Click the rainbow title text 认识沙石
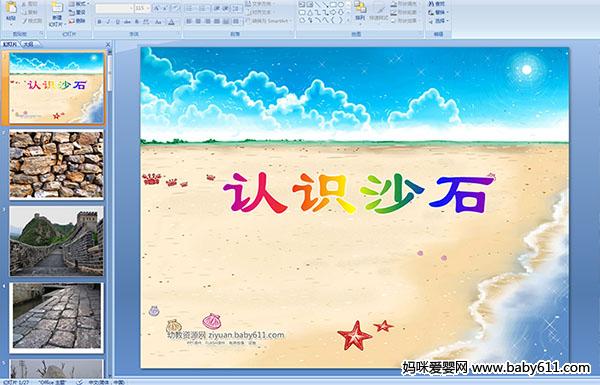 coord(359,193)
